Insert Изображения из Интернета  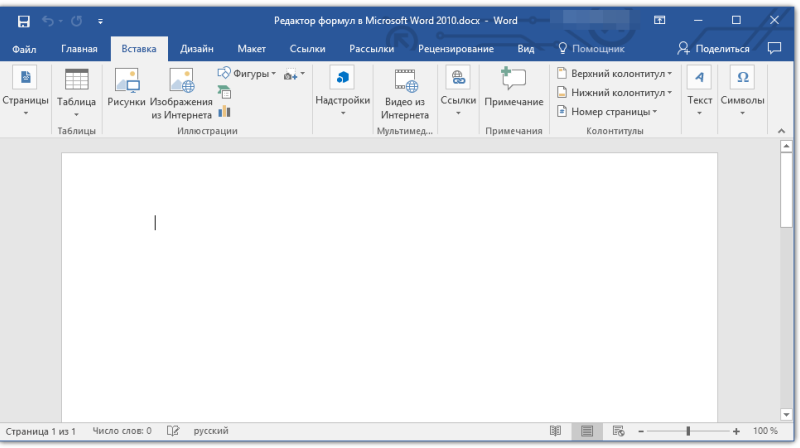[181, 94]
